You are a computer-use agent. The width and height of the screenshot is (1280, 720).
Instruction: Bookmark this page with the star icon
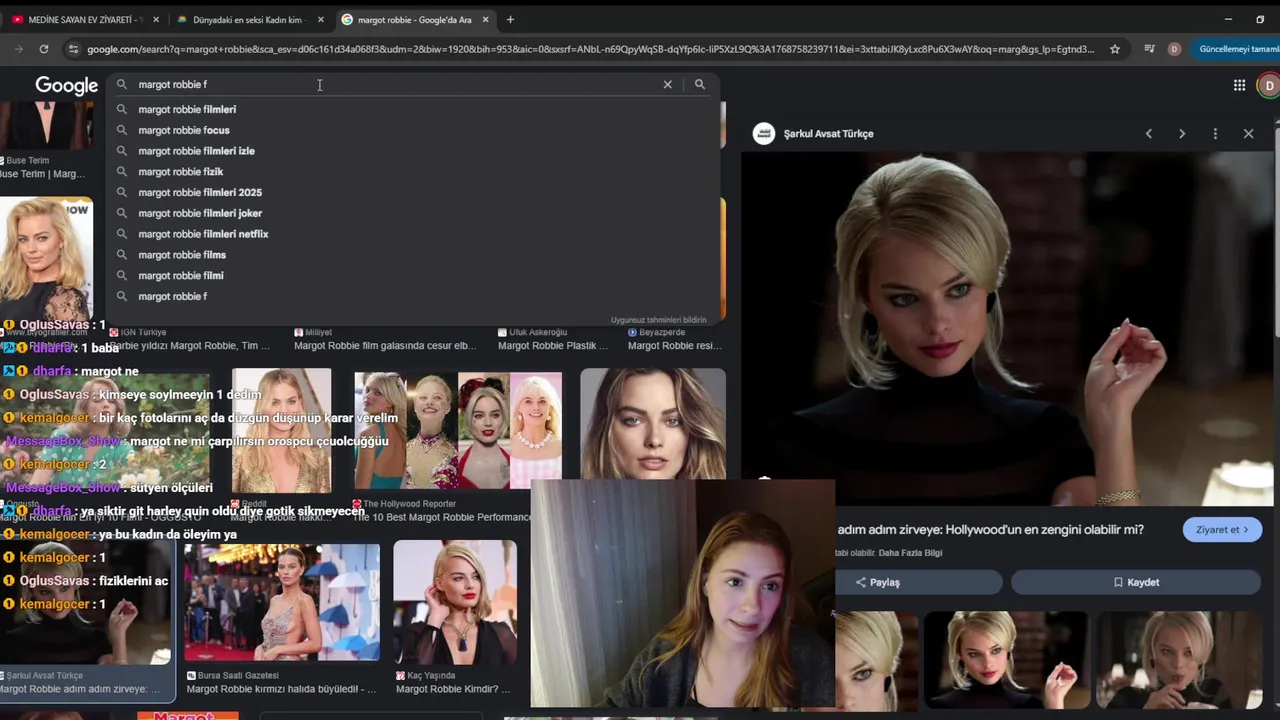click(x=1115, y=49)
